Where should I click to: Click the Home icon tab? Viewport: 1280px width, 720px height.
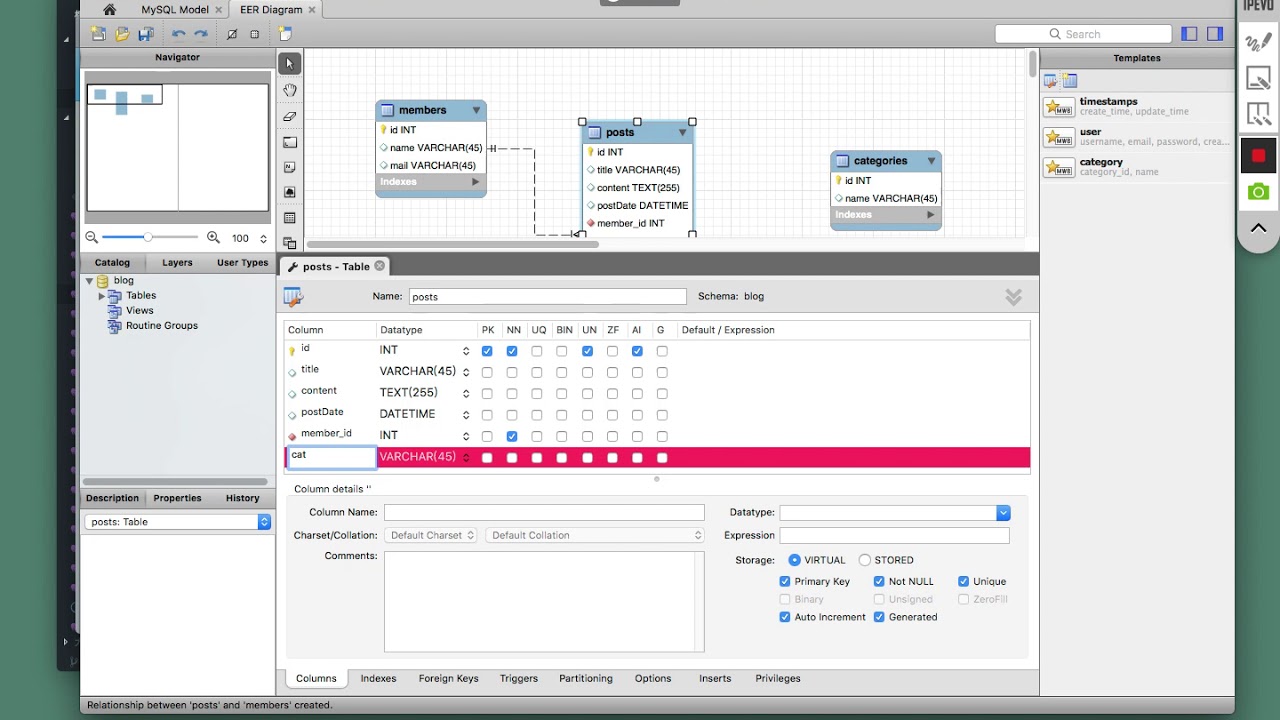tap(109, 9)
